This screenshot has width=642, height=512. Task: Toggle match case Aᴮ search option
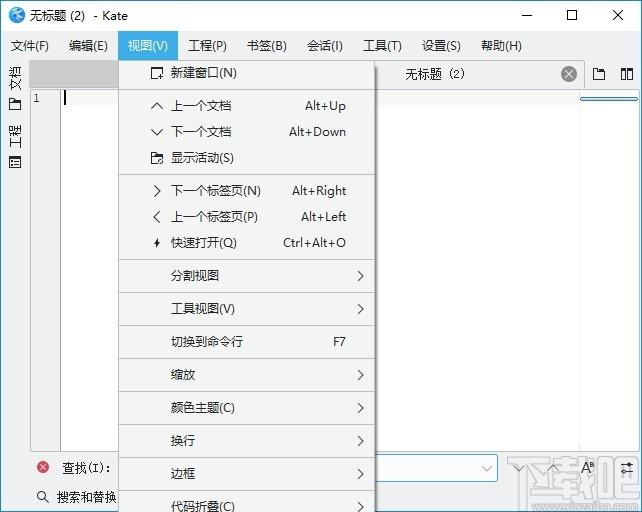pos(588,467)
